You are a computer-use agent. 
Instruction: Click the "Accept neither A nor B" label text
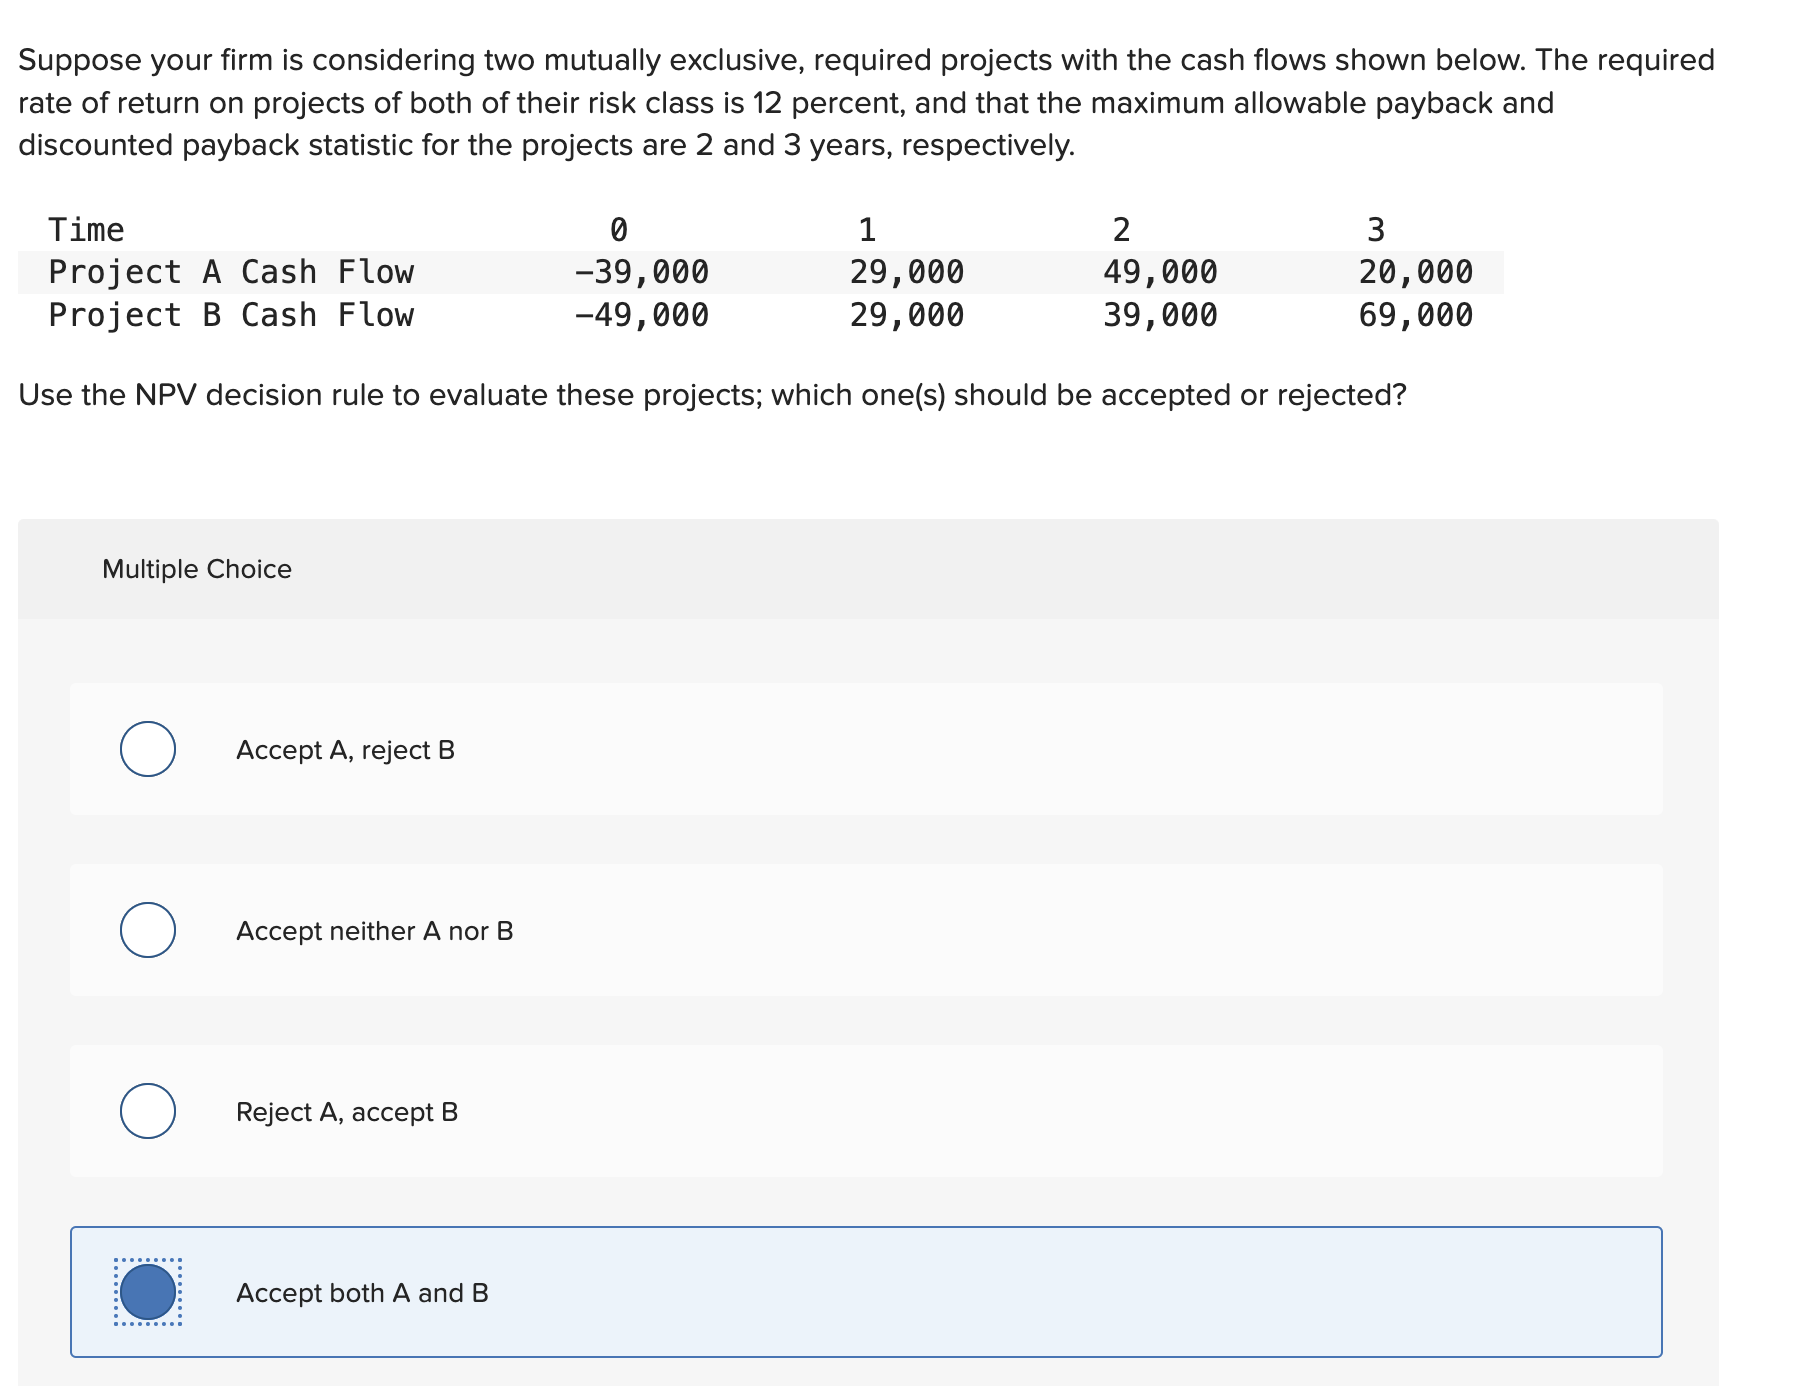coord(374,930)
